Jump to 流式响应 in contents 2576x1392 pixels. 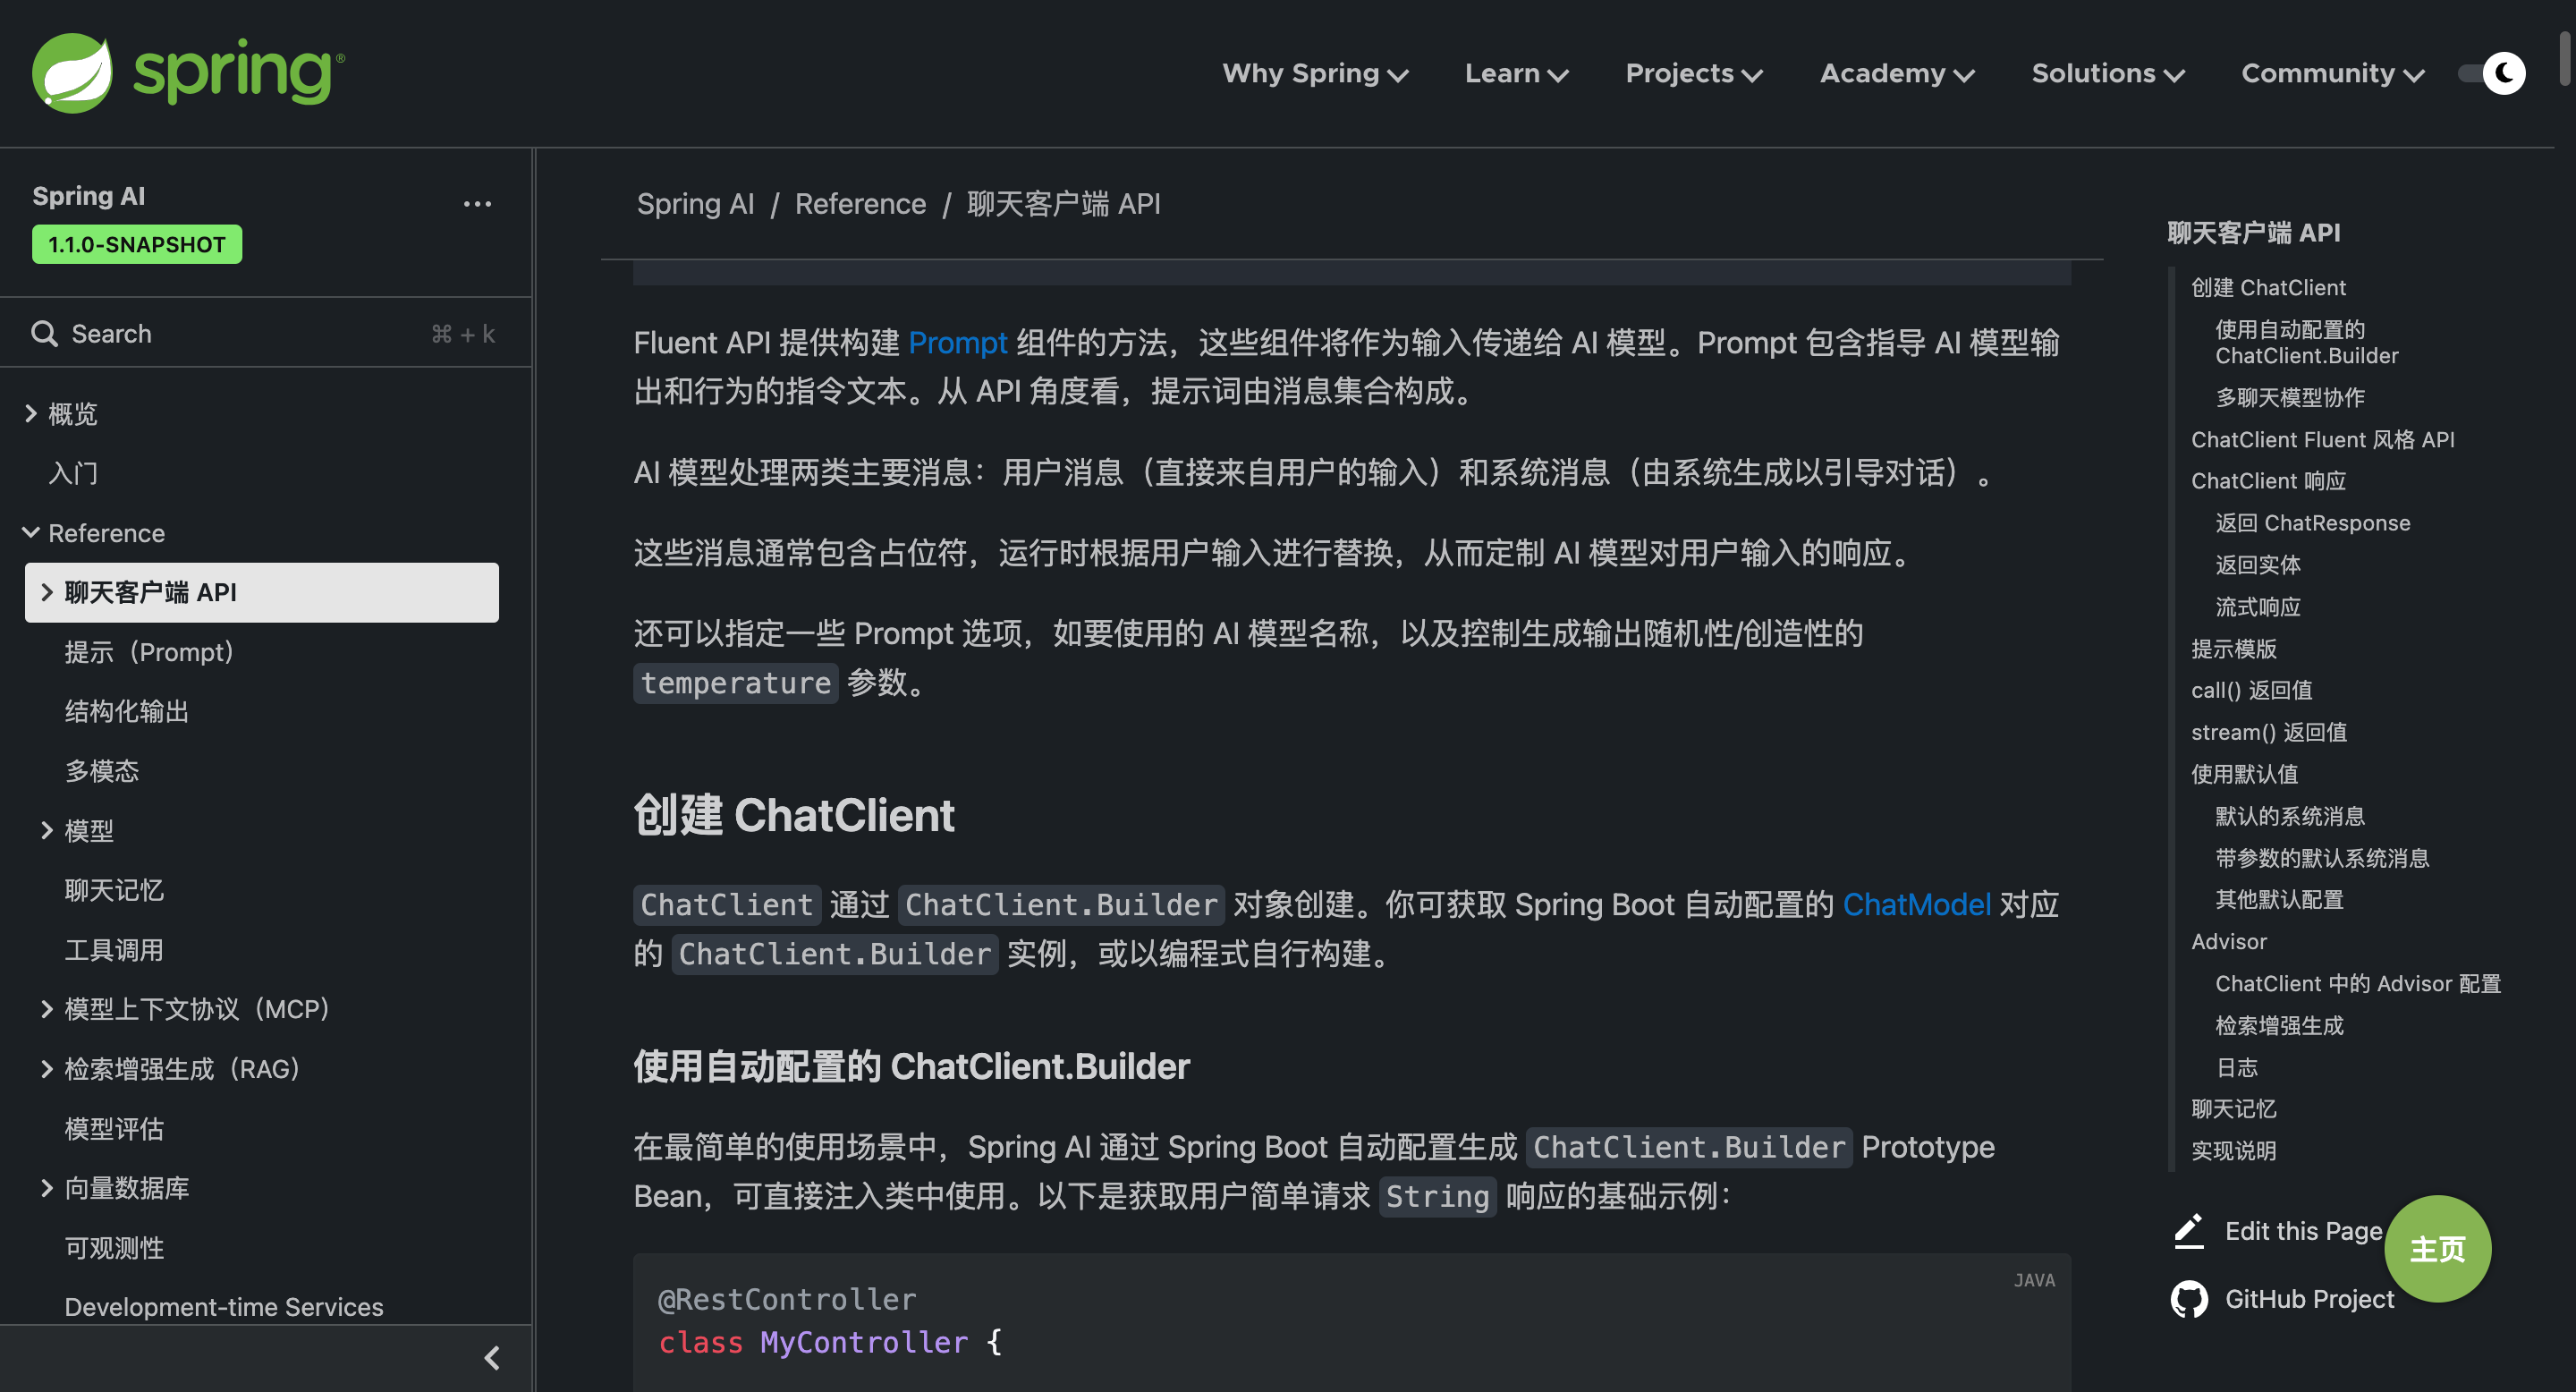coord(2257,606)
